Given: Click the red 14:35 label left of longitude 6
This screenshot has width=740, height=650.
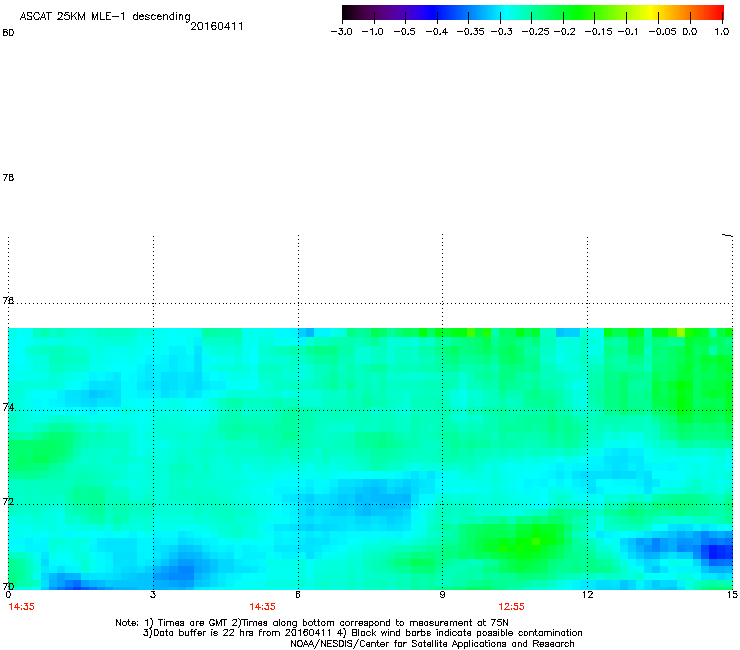Looking at the screenshot, I should (262, 607).
